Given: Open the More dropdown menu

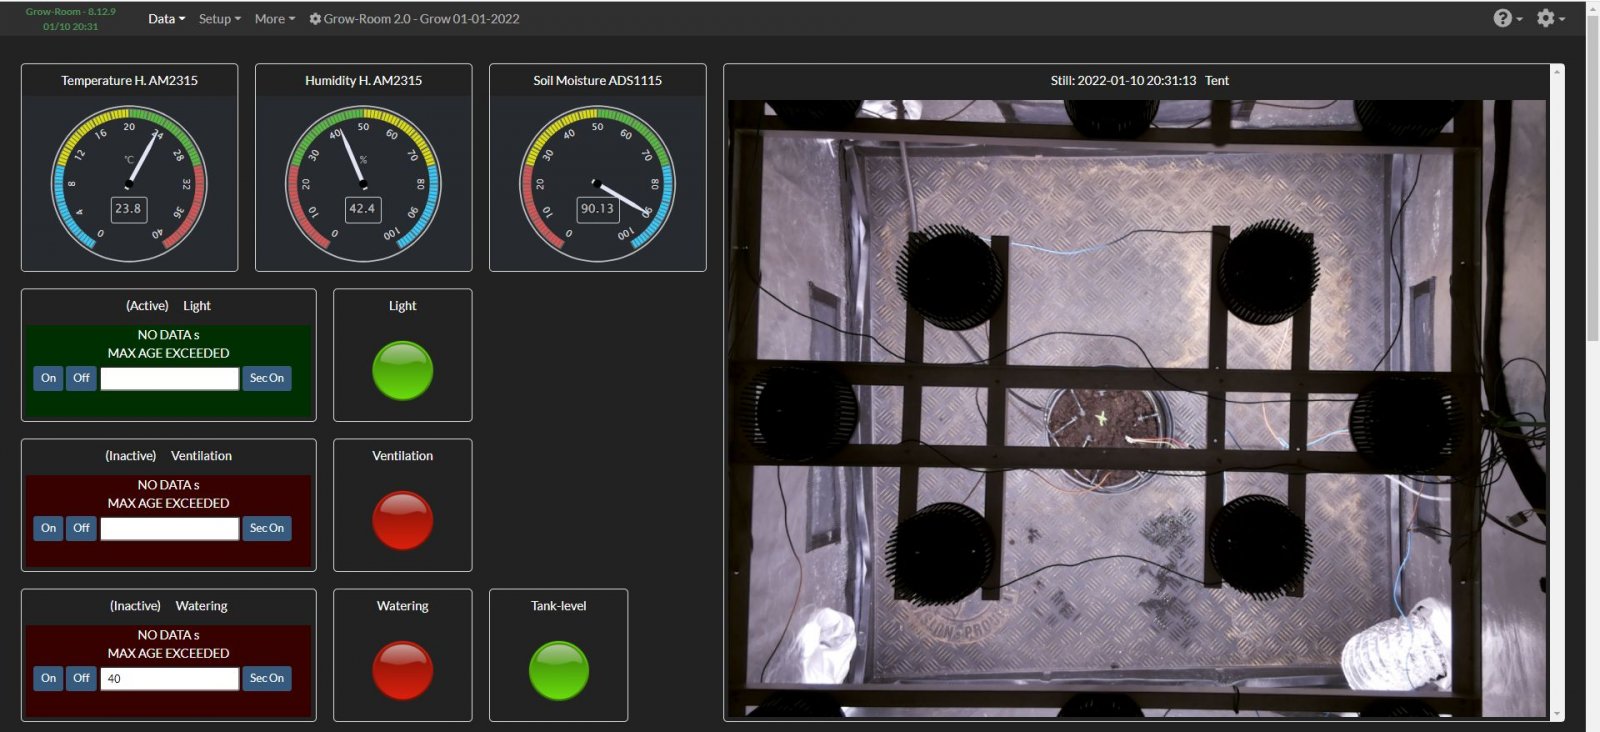Looking at the screenshot, I should pyautogui.click(x=275, y=19).
